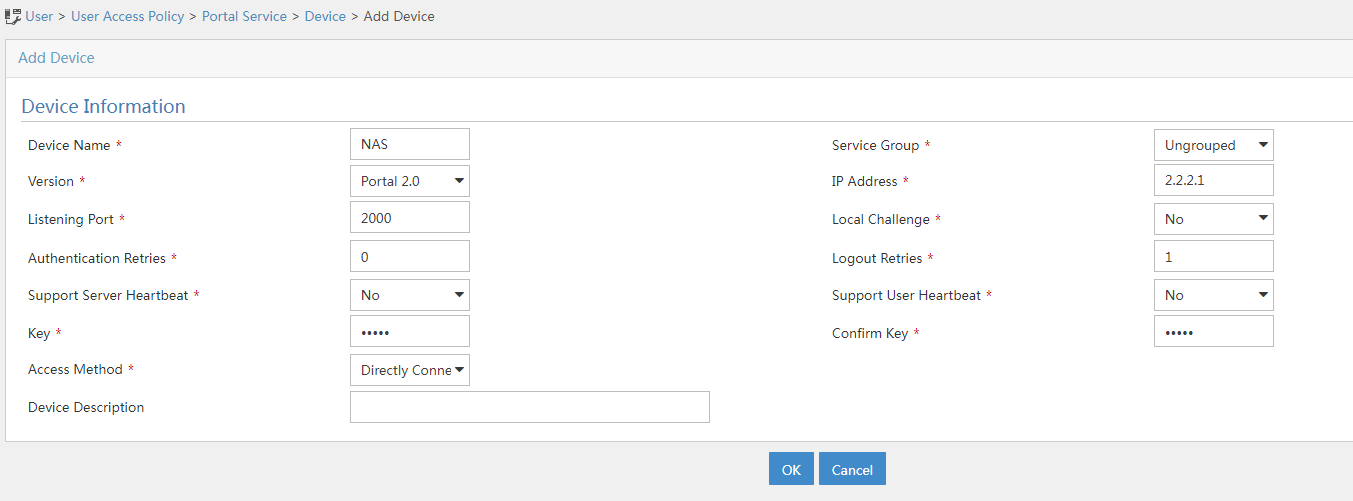Open the Service Group dropdown
Screen dimensions: 1353x501
tap(1214, 145)
